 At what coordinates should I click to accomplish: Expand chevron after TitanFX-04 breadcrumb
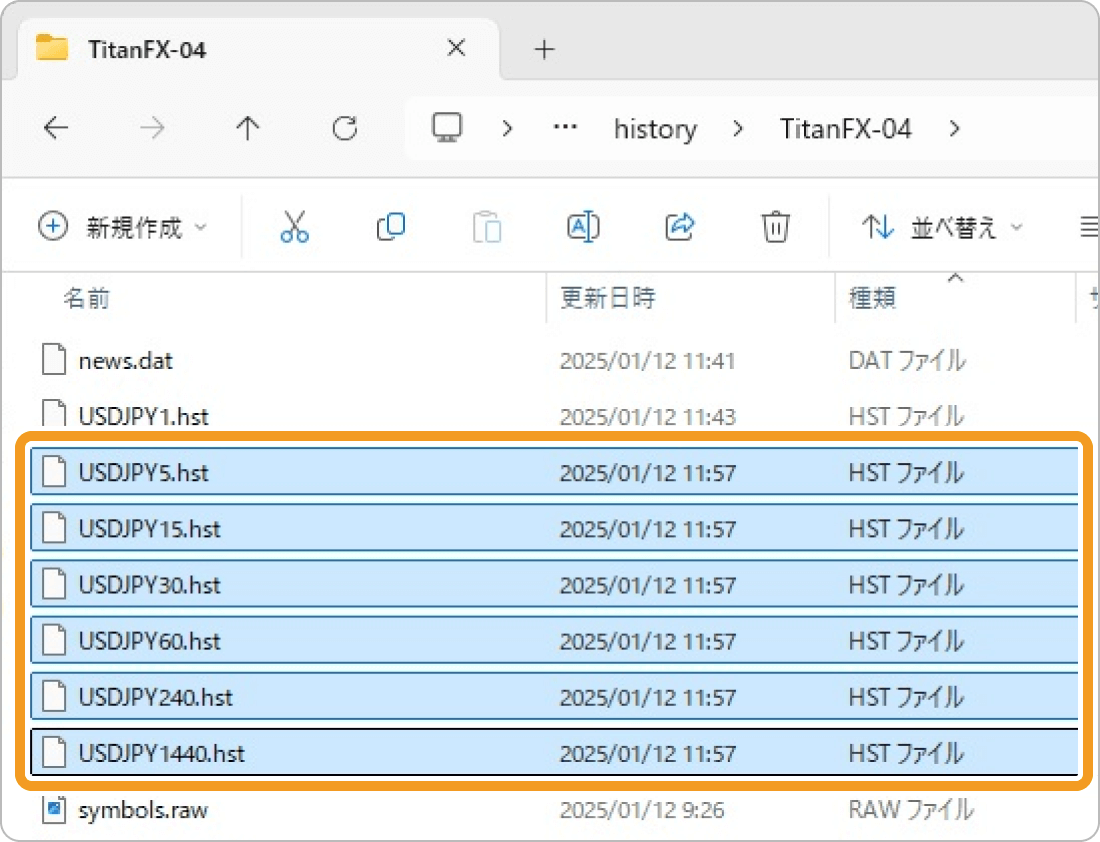tap(954, 128)
